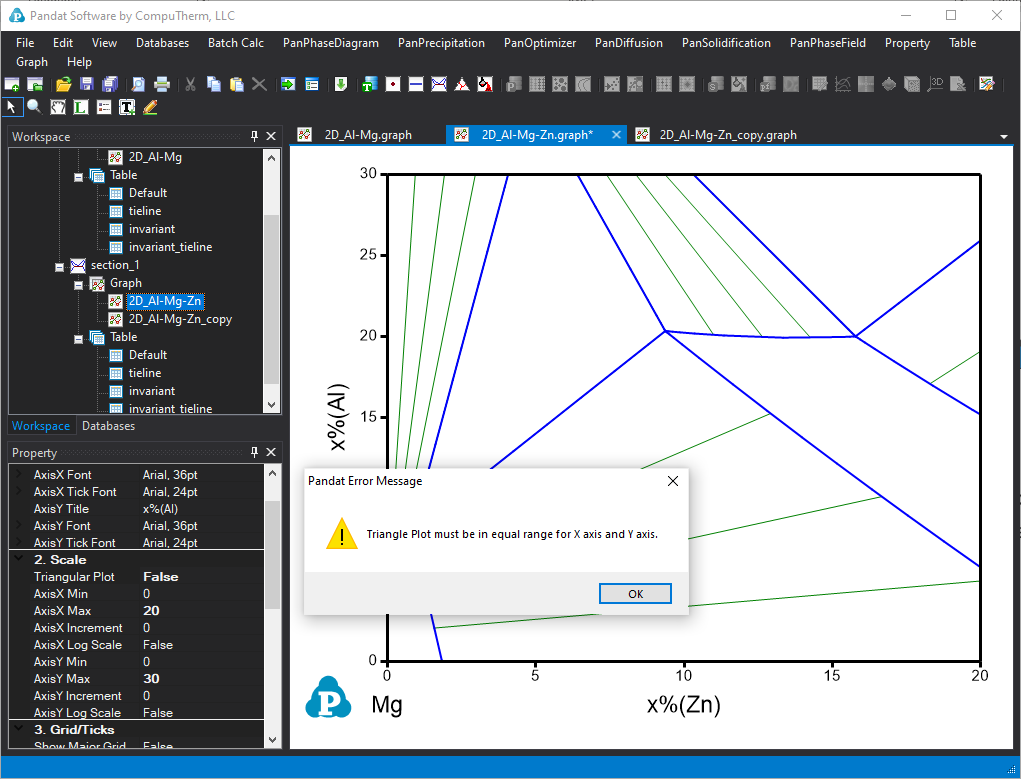Open the PanPhaseDiagram menu
This screenshot has height=779, width=1021.
pos(331,43)
